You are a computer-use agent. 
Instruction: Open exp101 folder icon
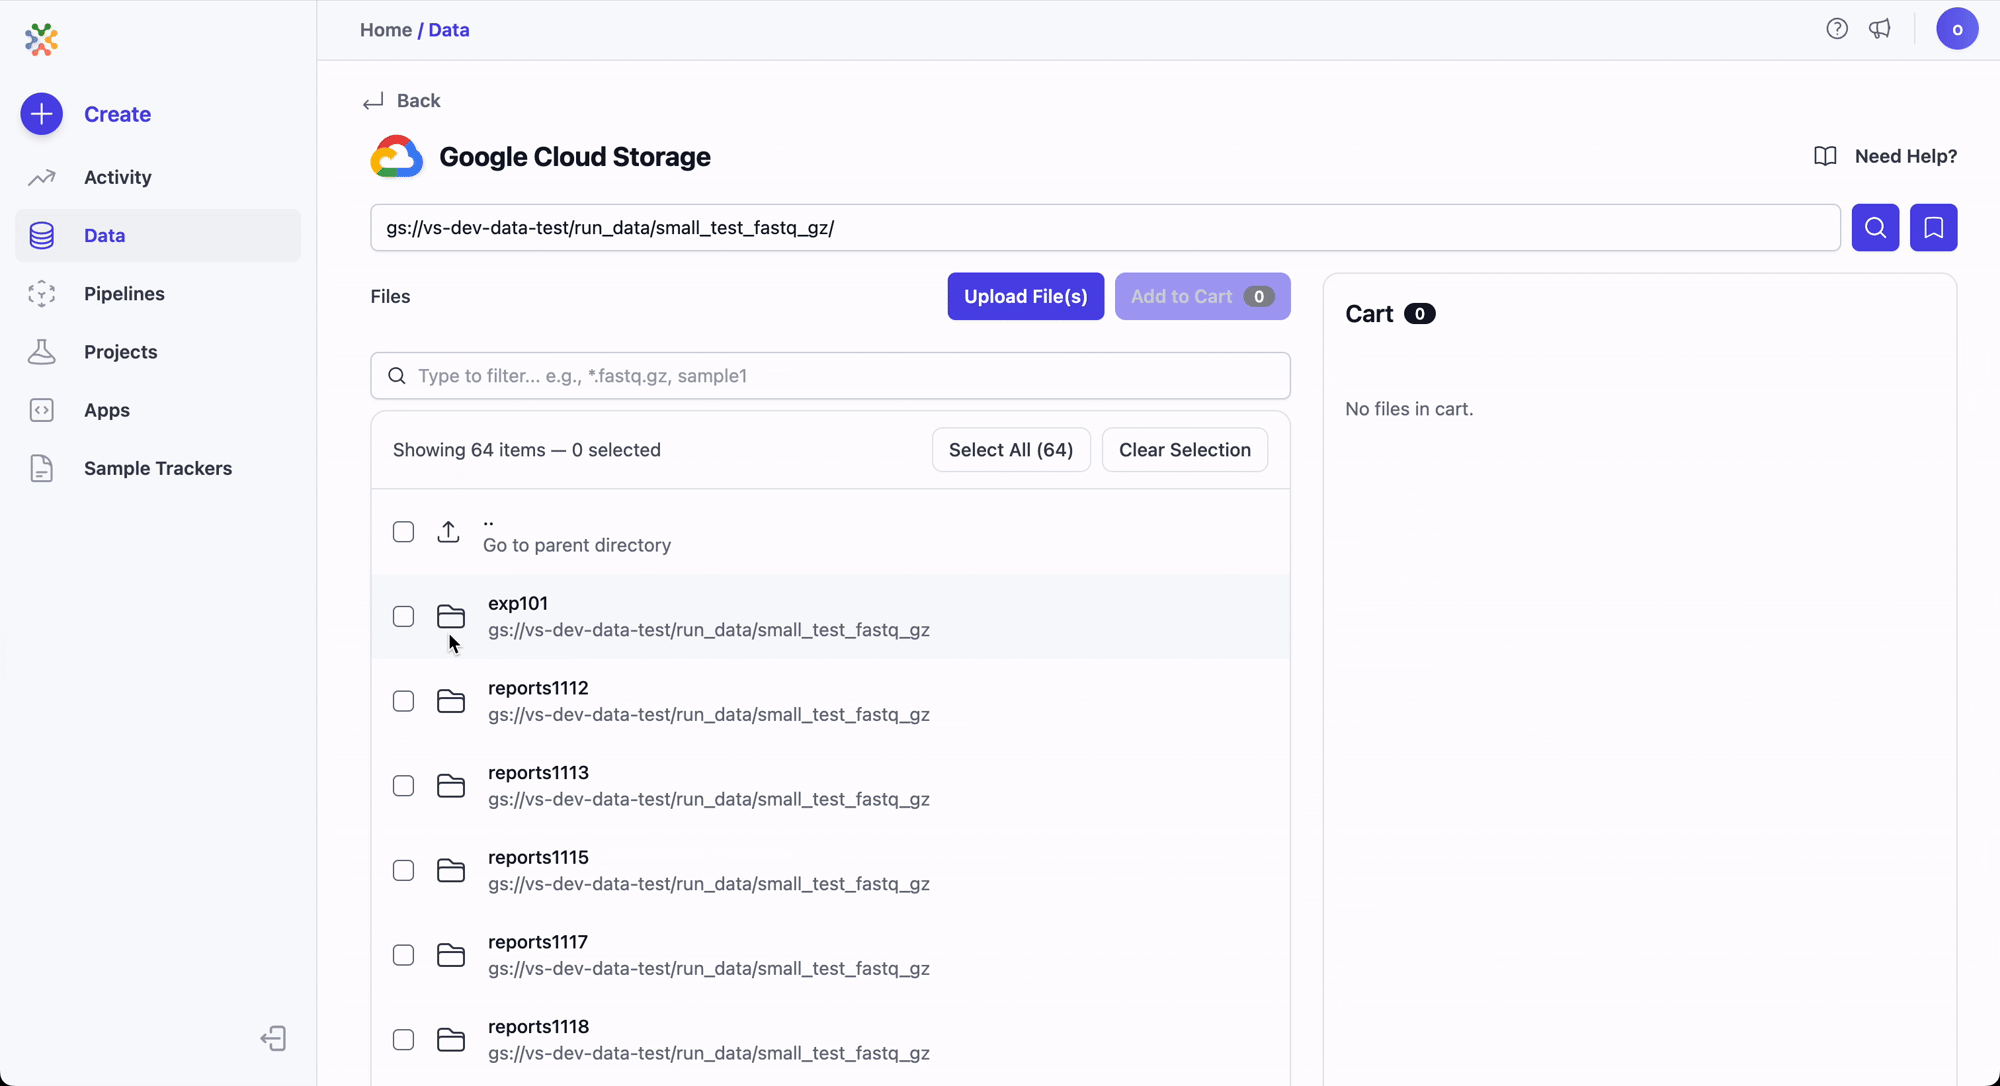click(x=451, y=617)
